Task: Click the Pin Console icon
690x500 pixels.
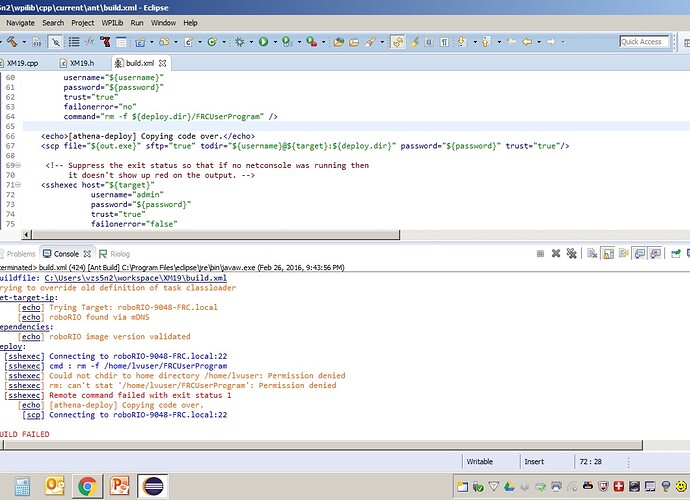Action: point(676,254)
